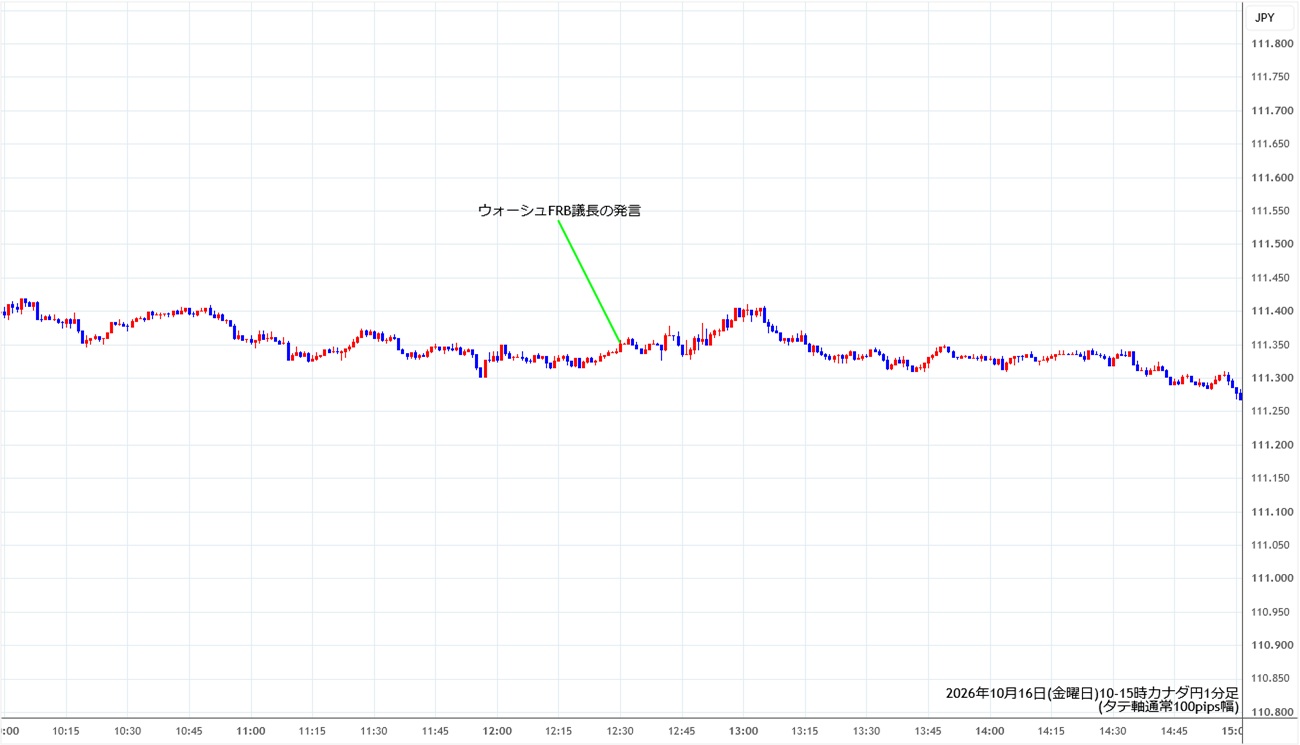Click the 111.400 price axis label
The height and width of the screenshot is (745, 1300).
tap(1271, 311)
